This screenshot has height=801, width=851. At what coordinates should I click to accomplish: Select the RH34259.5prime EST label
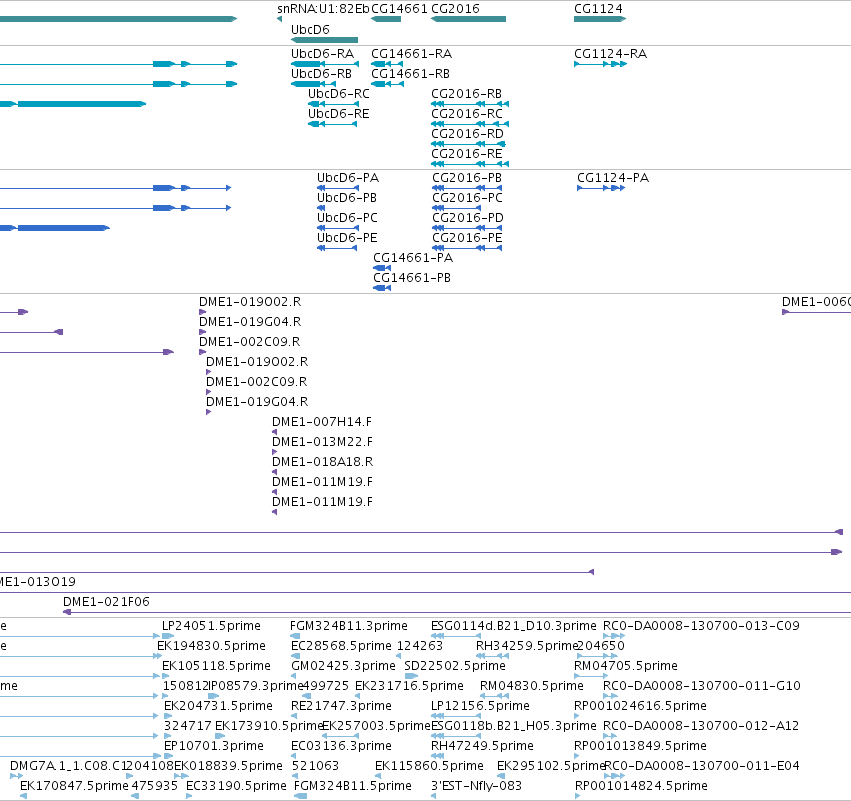click(526, 646)
